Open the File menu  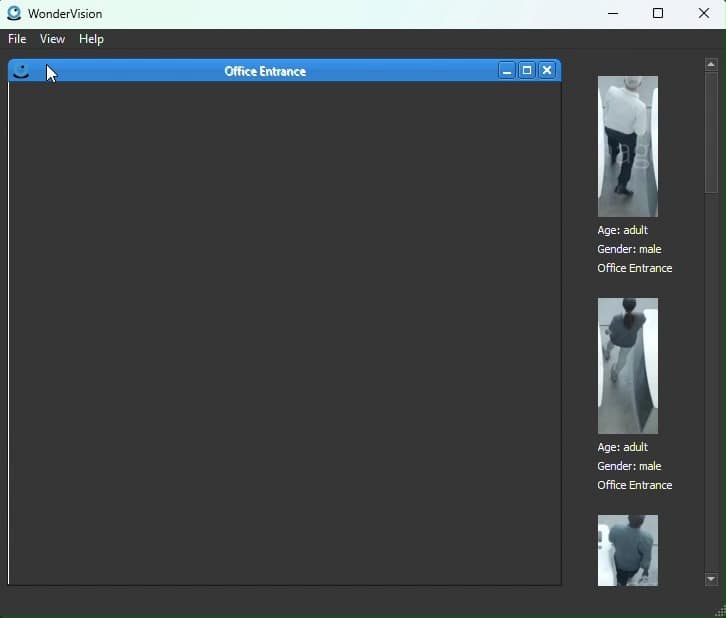pos(17,39)
